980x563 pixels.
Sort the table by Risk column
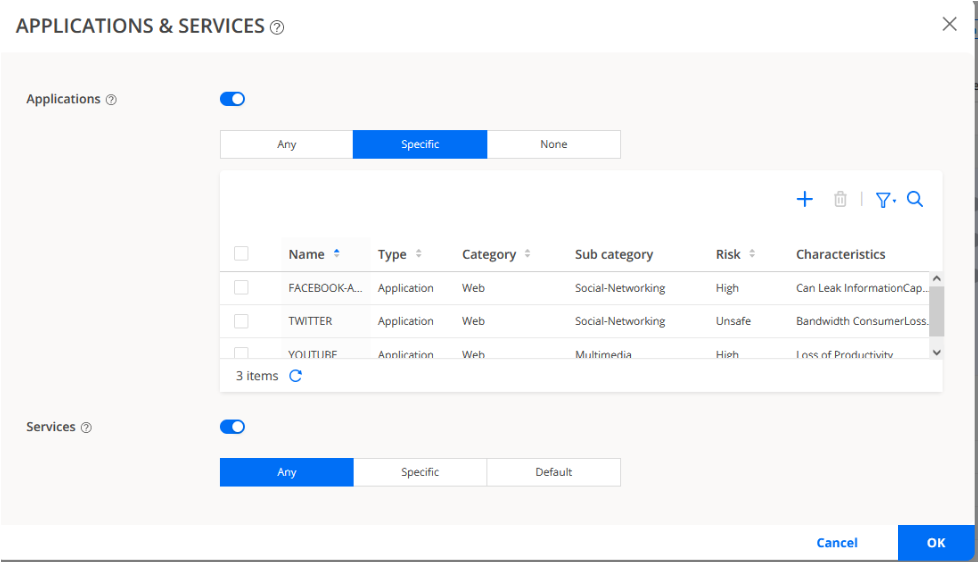click(752, 254)
